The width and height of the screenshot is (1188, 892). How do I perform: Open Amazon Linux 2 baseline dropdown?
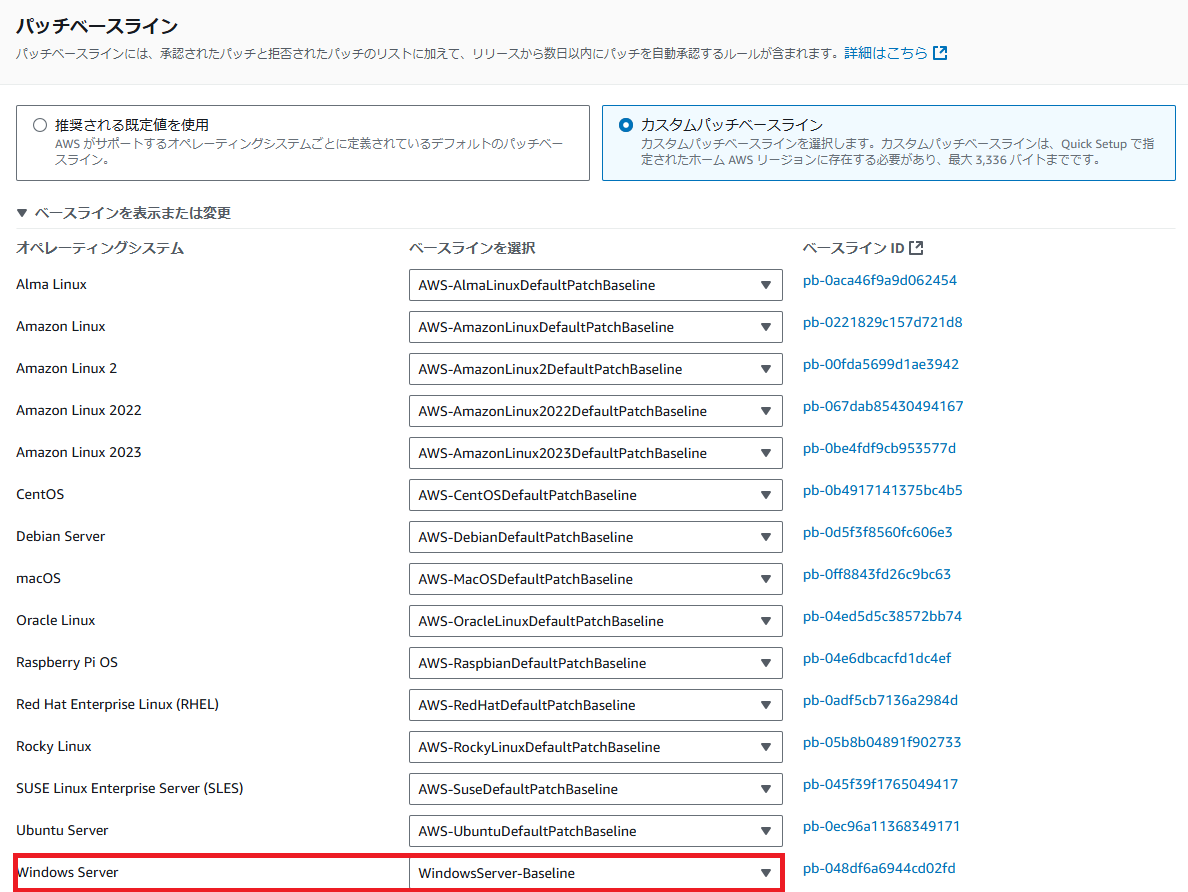(596, 369)
